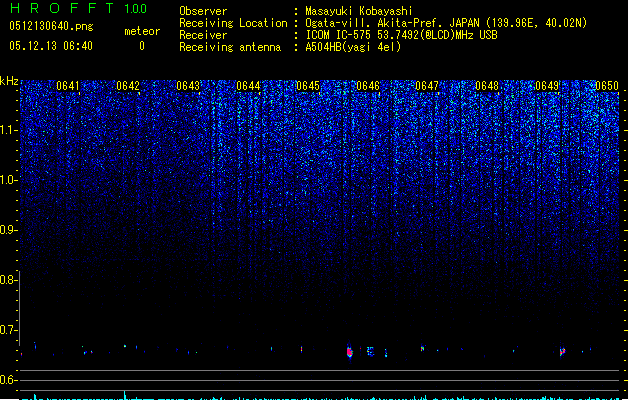The height and width of the screenshot is (400, 629).
Task: Click the 'Receiver' field label
Action: coord(203,35)
